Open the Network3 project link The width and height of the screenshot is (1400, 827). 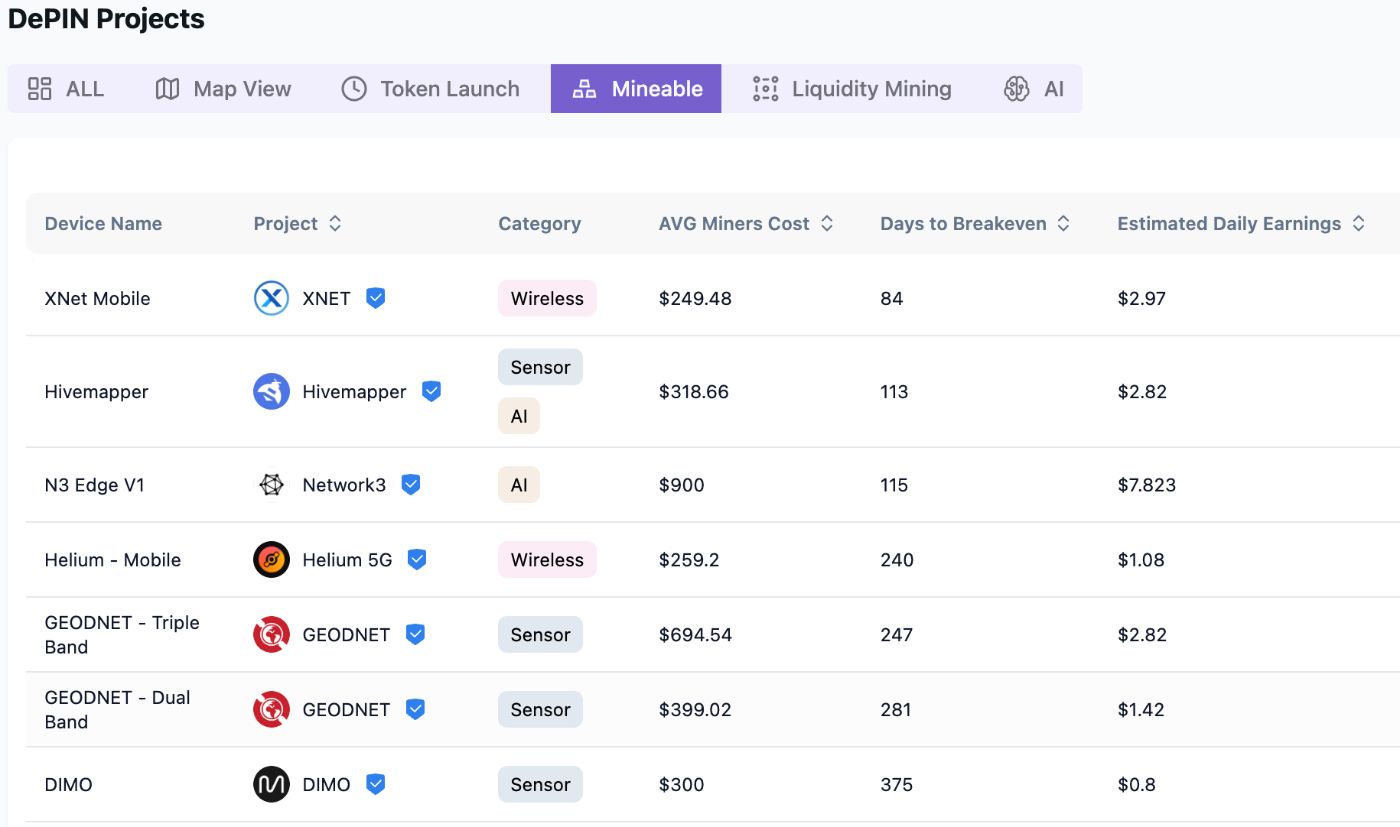click(x=344, y=485)
